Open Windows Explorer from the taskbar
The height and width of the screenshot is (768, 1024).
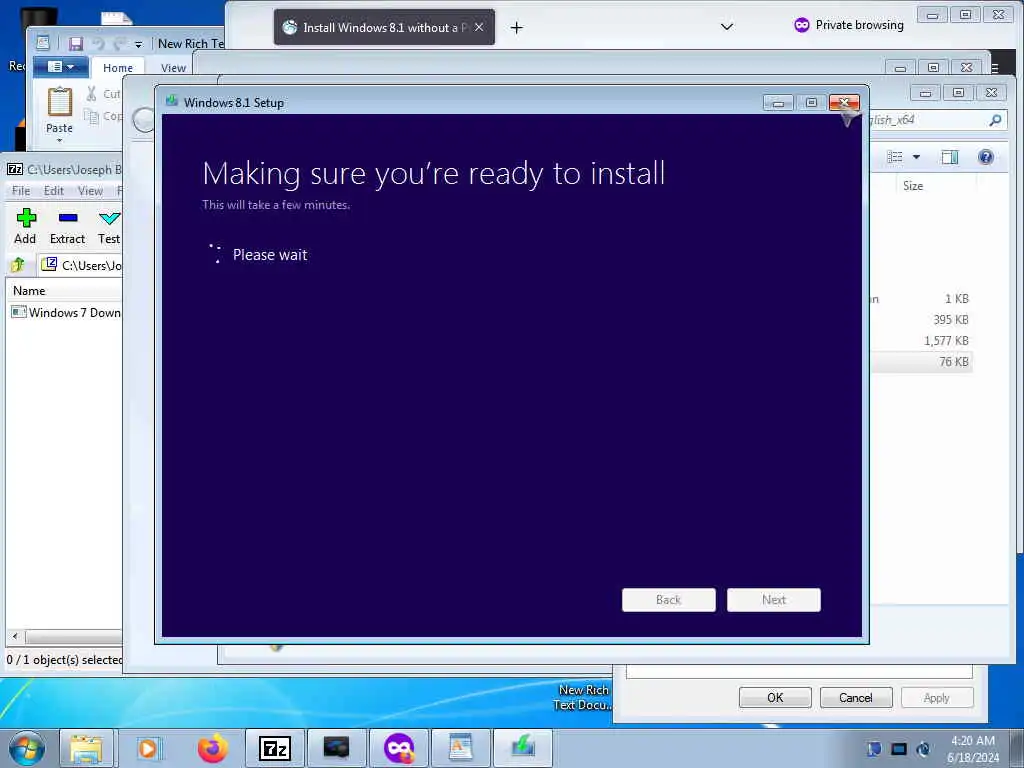(x=86, y=748)
